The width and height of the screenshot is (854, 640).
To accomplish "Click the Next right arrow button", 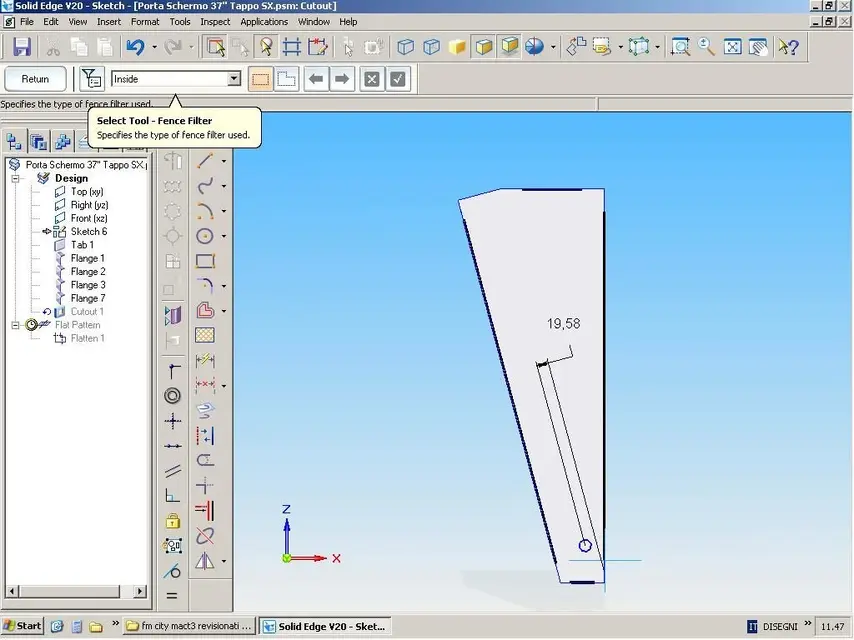I will (341, 80).
